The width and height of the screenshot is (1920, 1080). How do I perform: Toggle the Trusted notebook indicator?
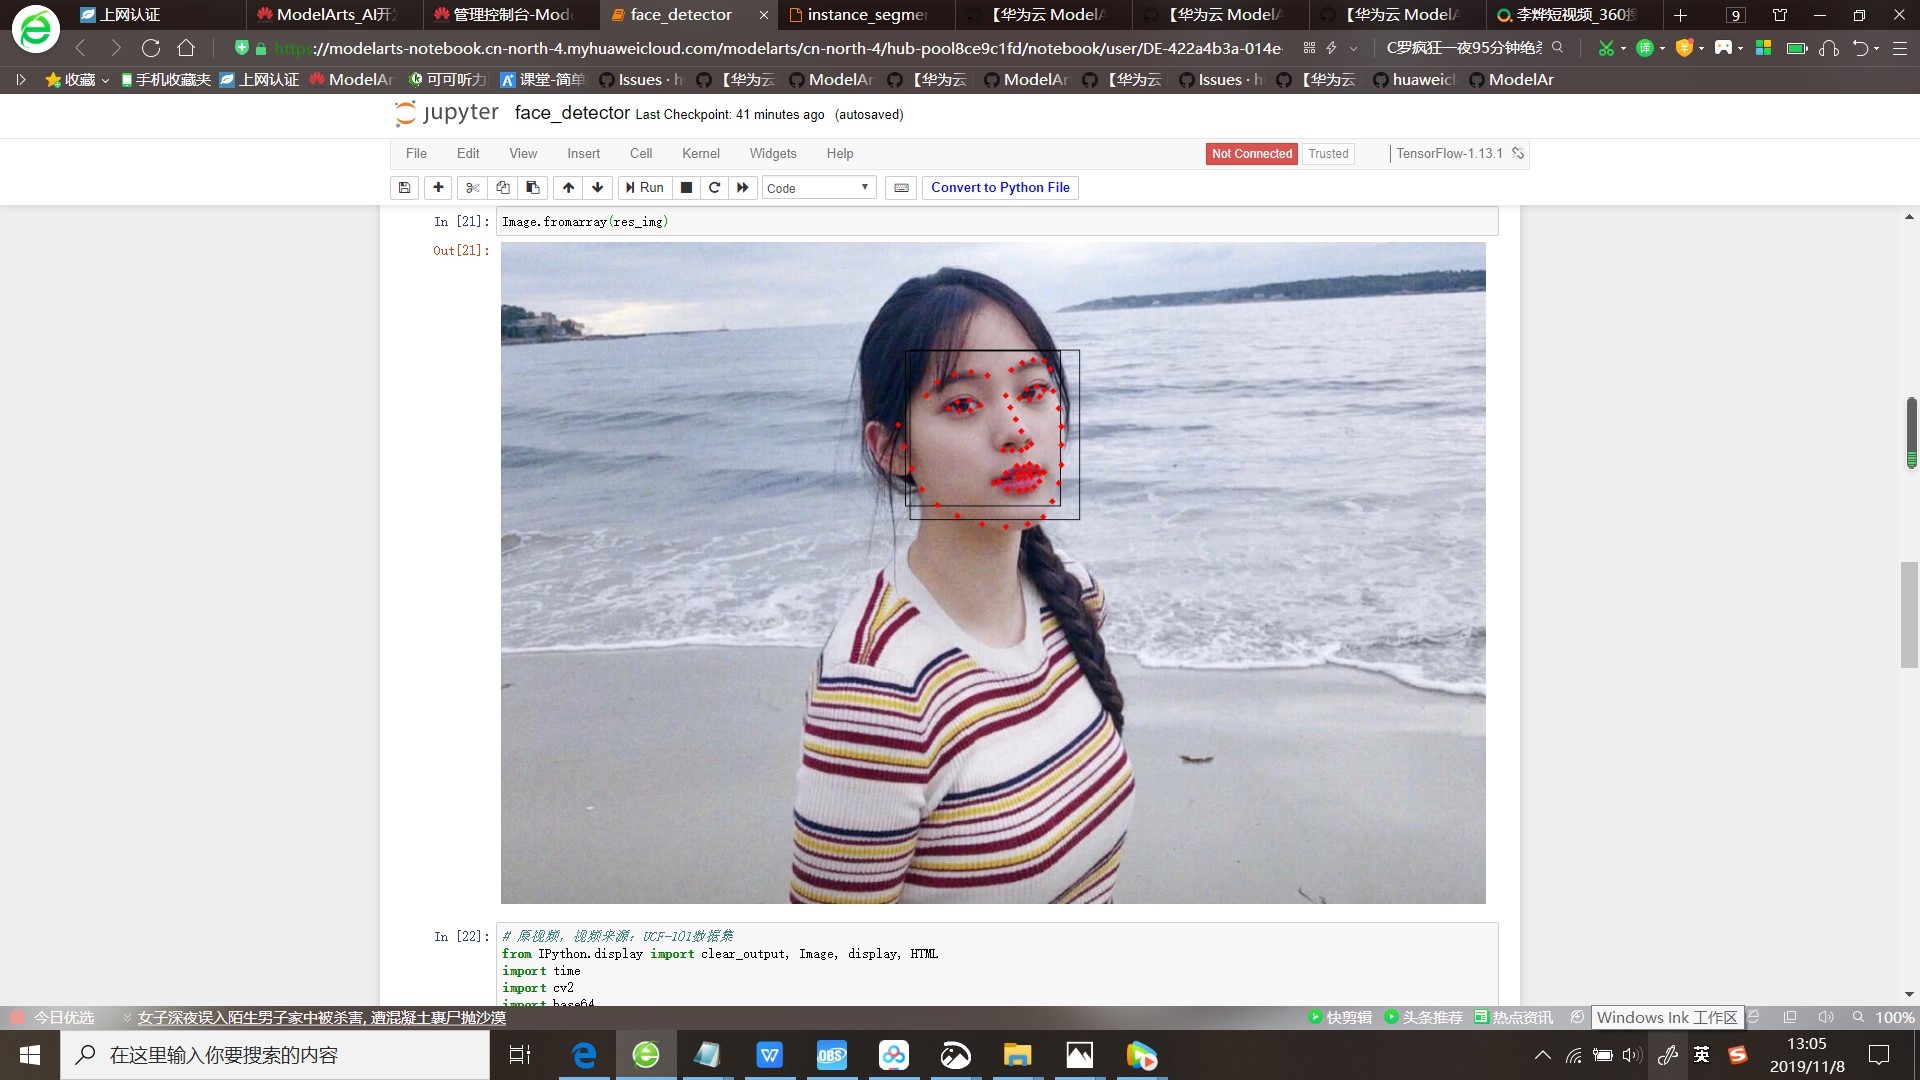pyautogui.click(x=1328, y=153)
